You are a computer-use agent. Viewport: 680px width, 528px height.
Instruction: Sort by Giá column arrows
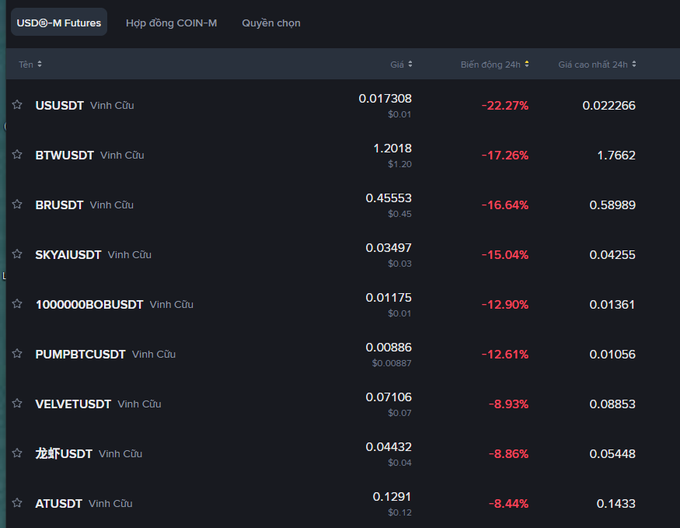click(410, 64)
